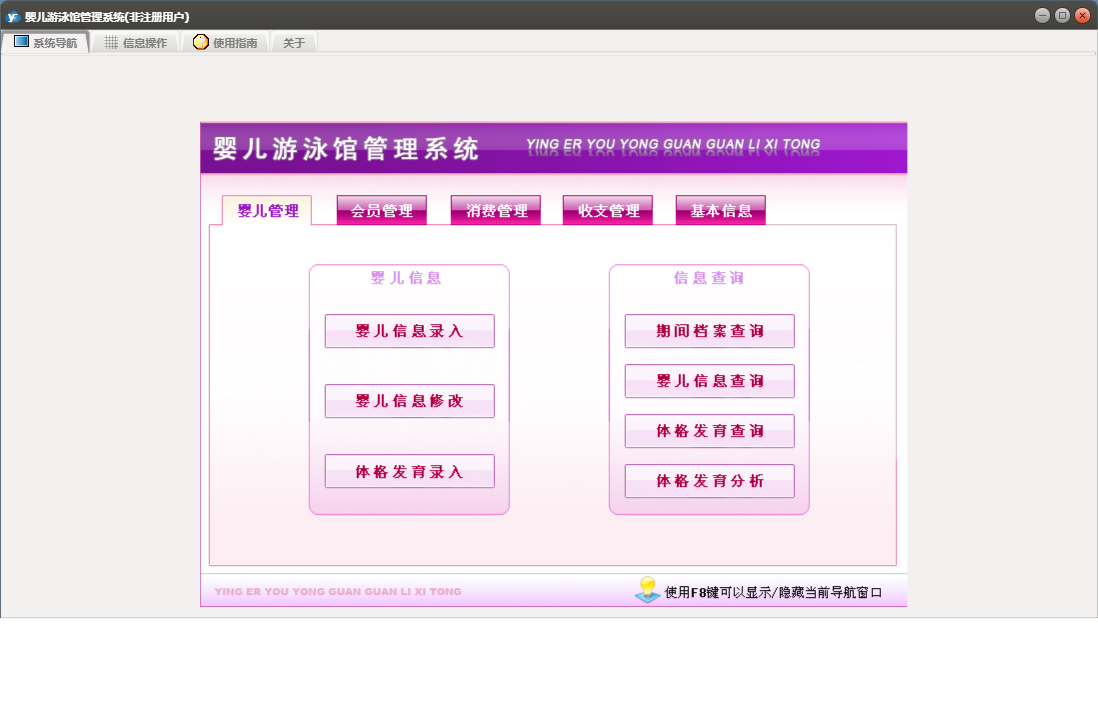The image size is (1098, 713).
Task: Open the 系统导航 menu tab
Action: [46, 43]
